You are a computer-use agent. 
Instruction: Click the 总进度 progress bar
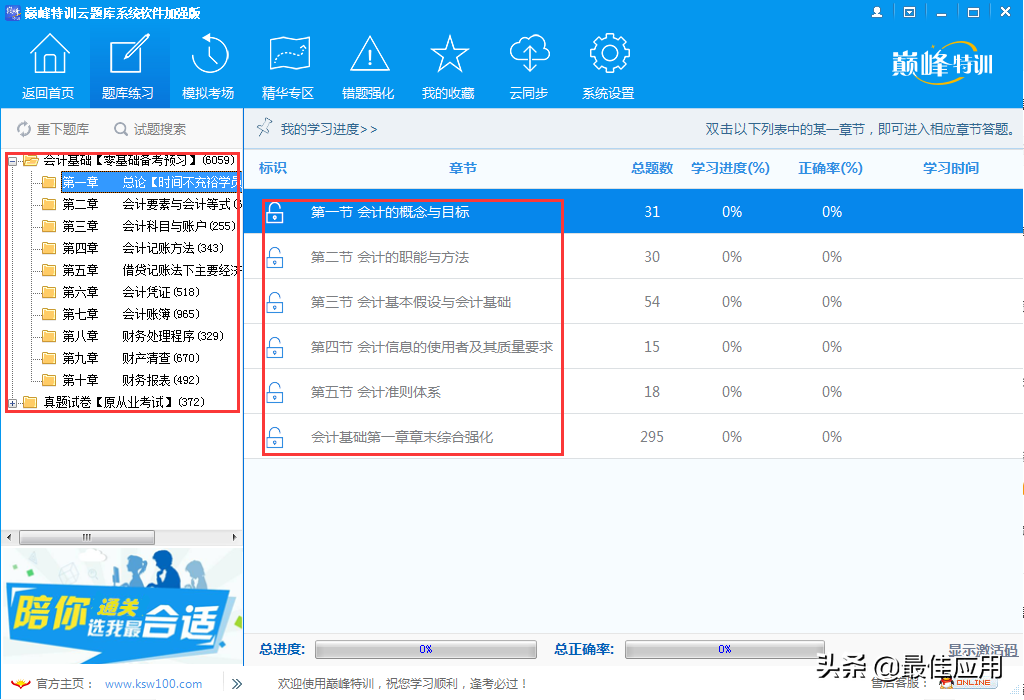coord(426,650)
